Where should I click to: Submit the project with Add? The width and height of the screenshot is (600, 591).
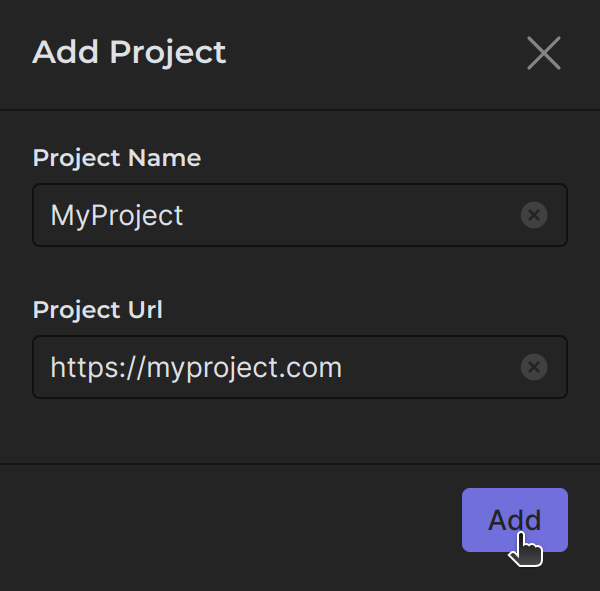pos(514,520)
